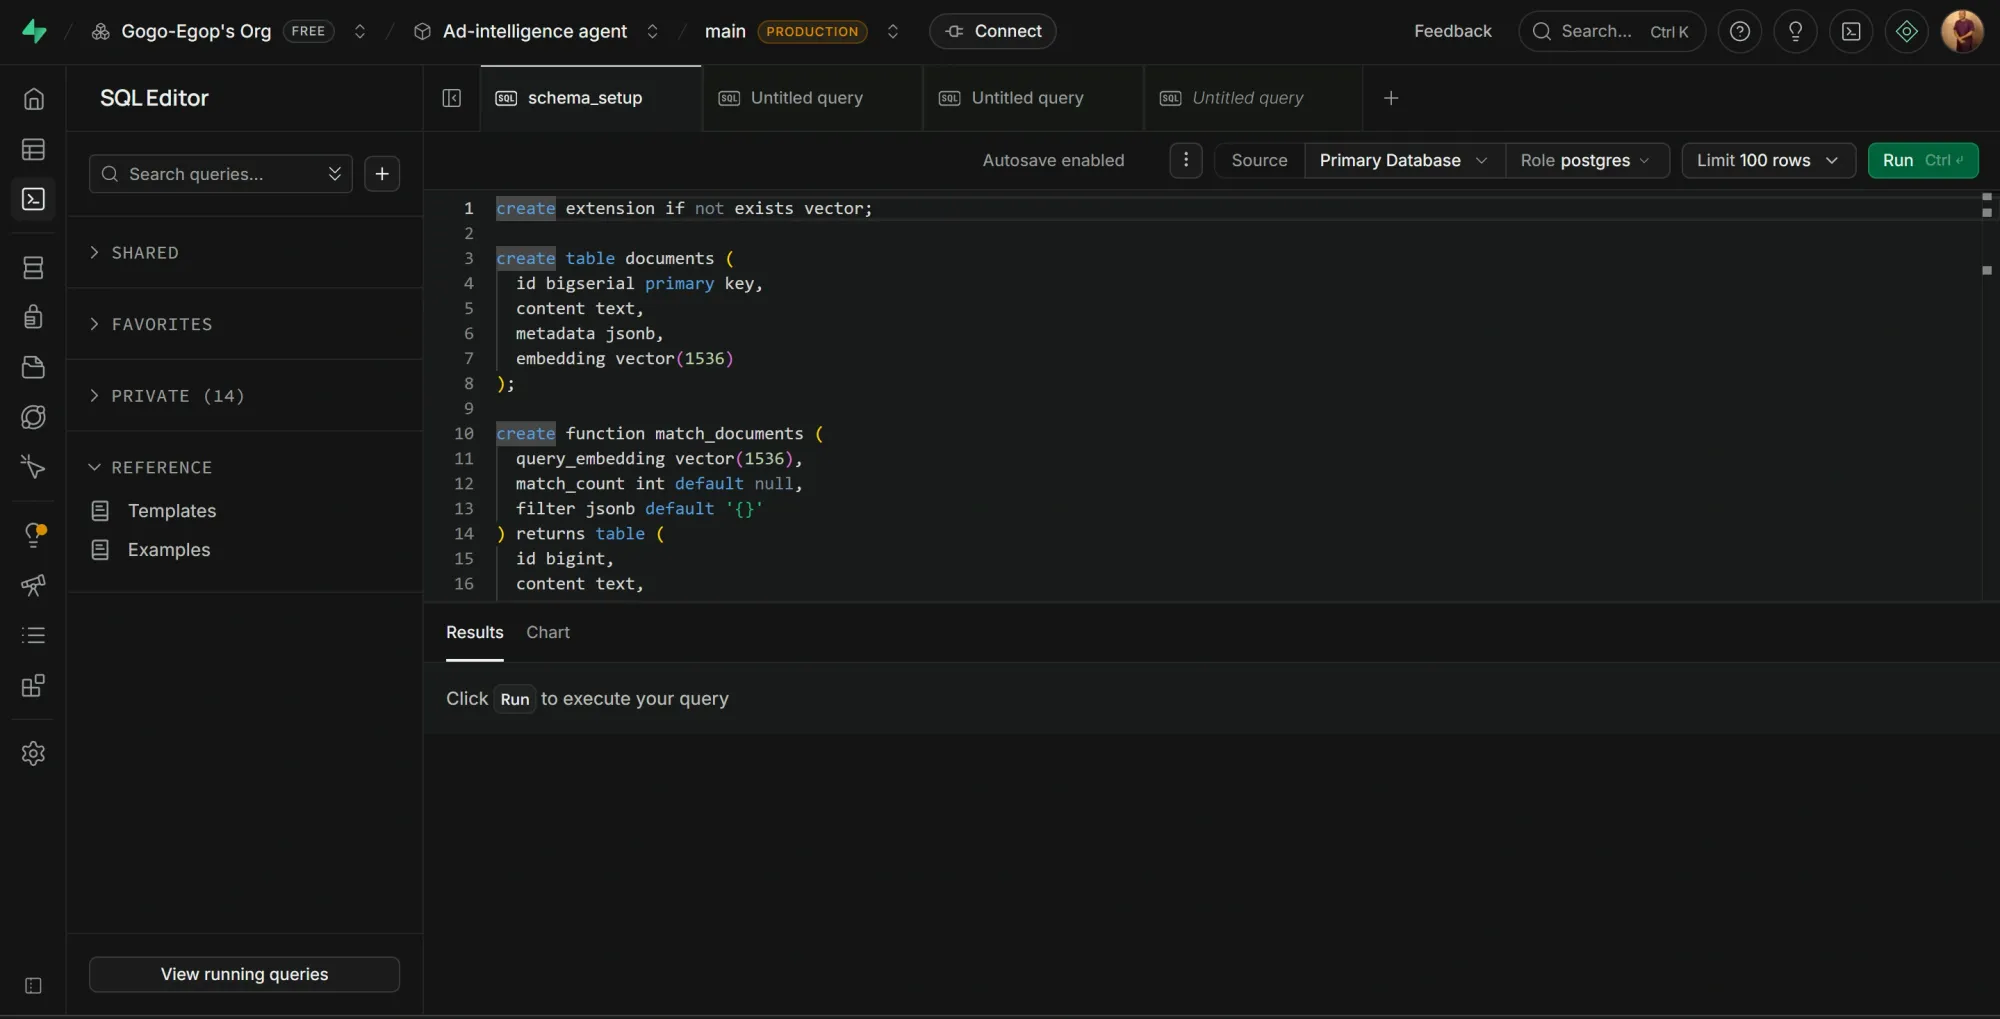
Task: Click the editor vertical scrollbar
Action: coord(1987,396)
